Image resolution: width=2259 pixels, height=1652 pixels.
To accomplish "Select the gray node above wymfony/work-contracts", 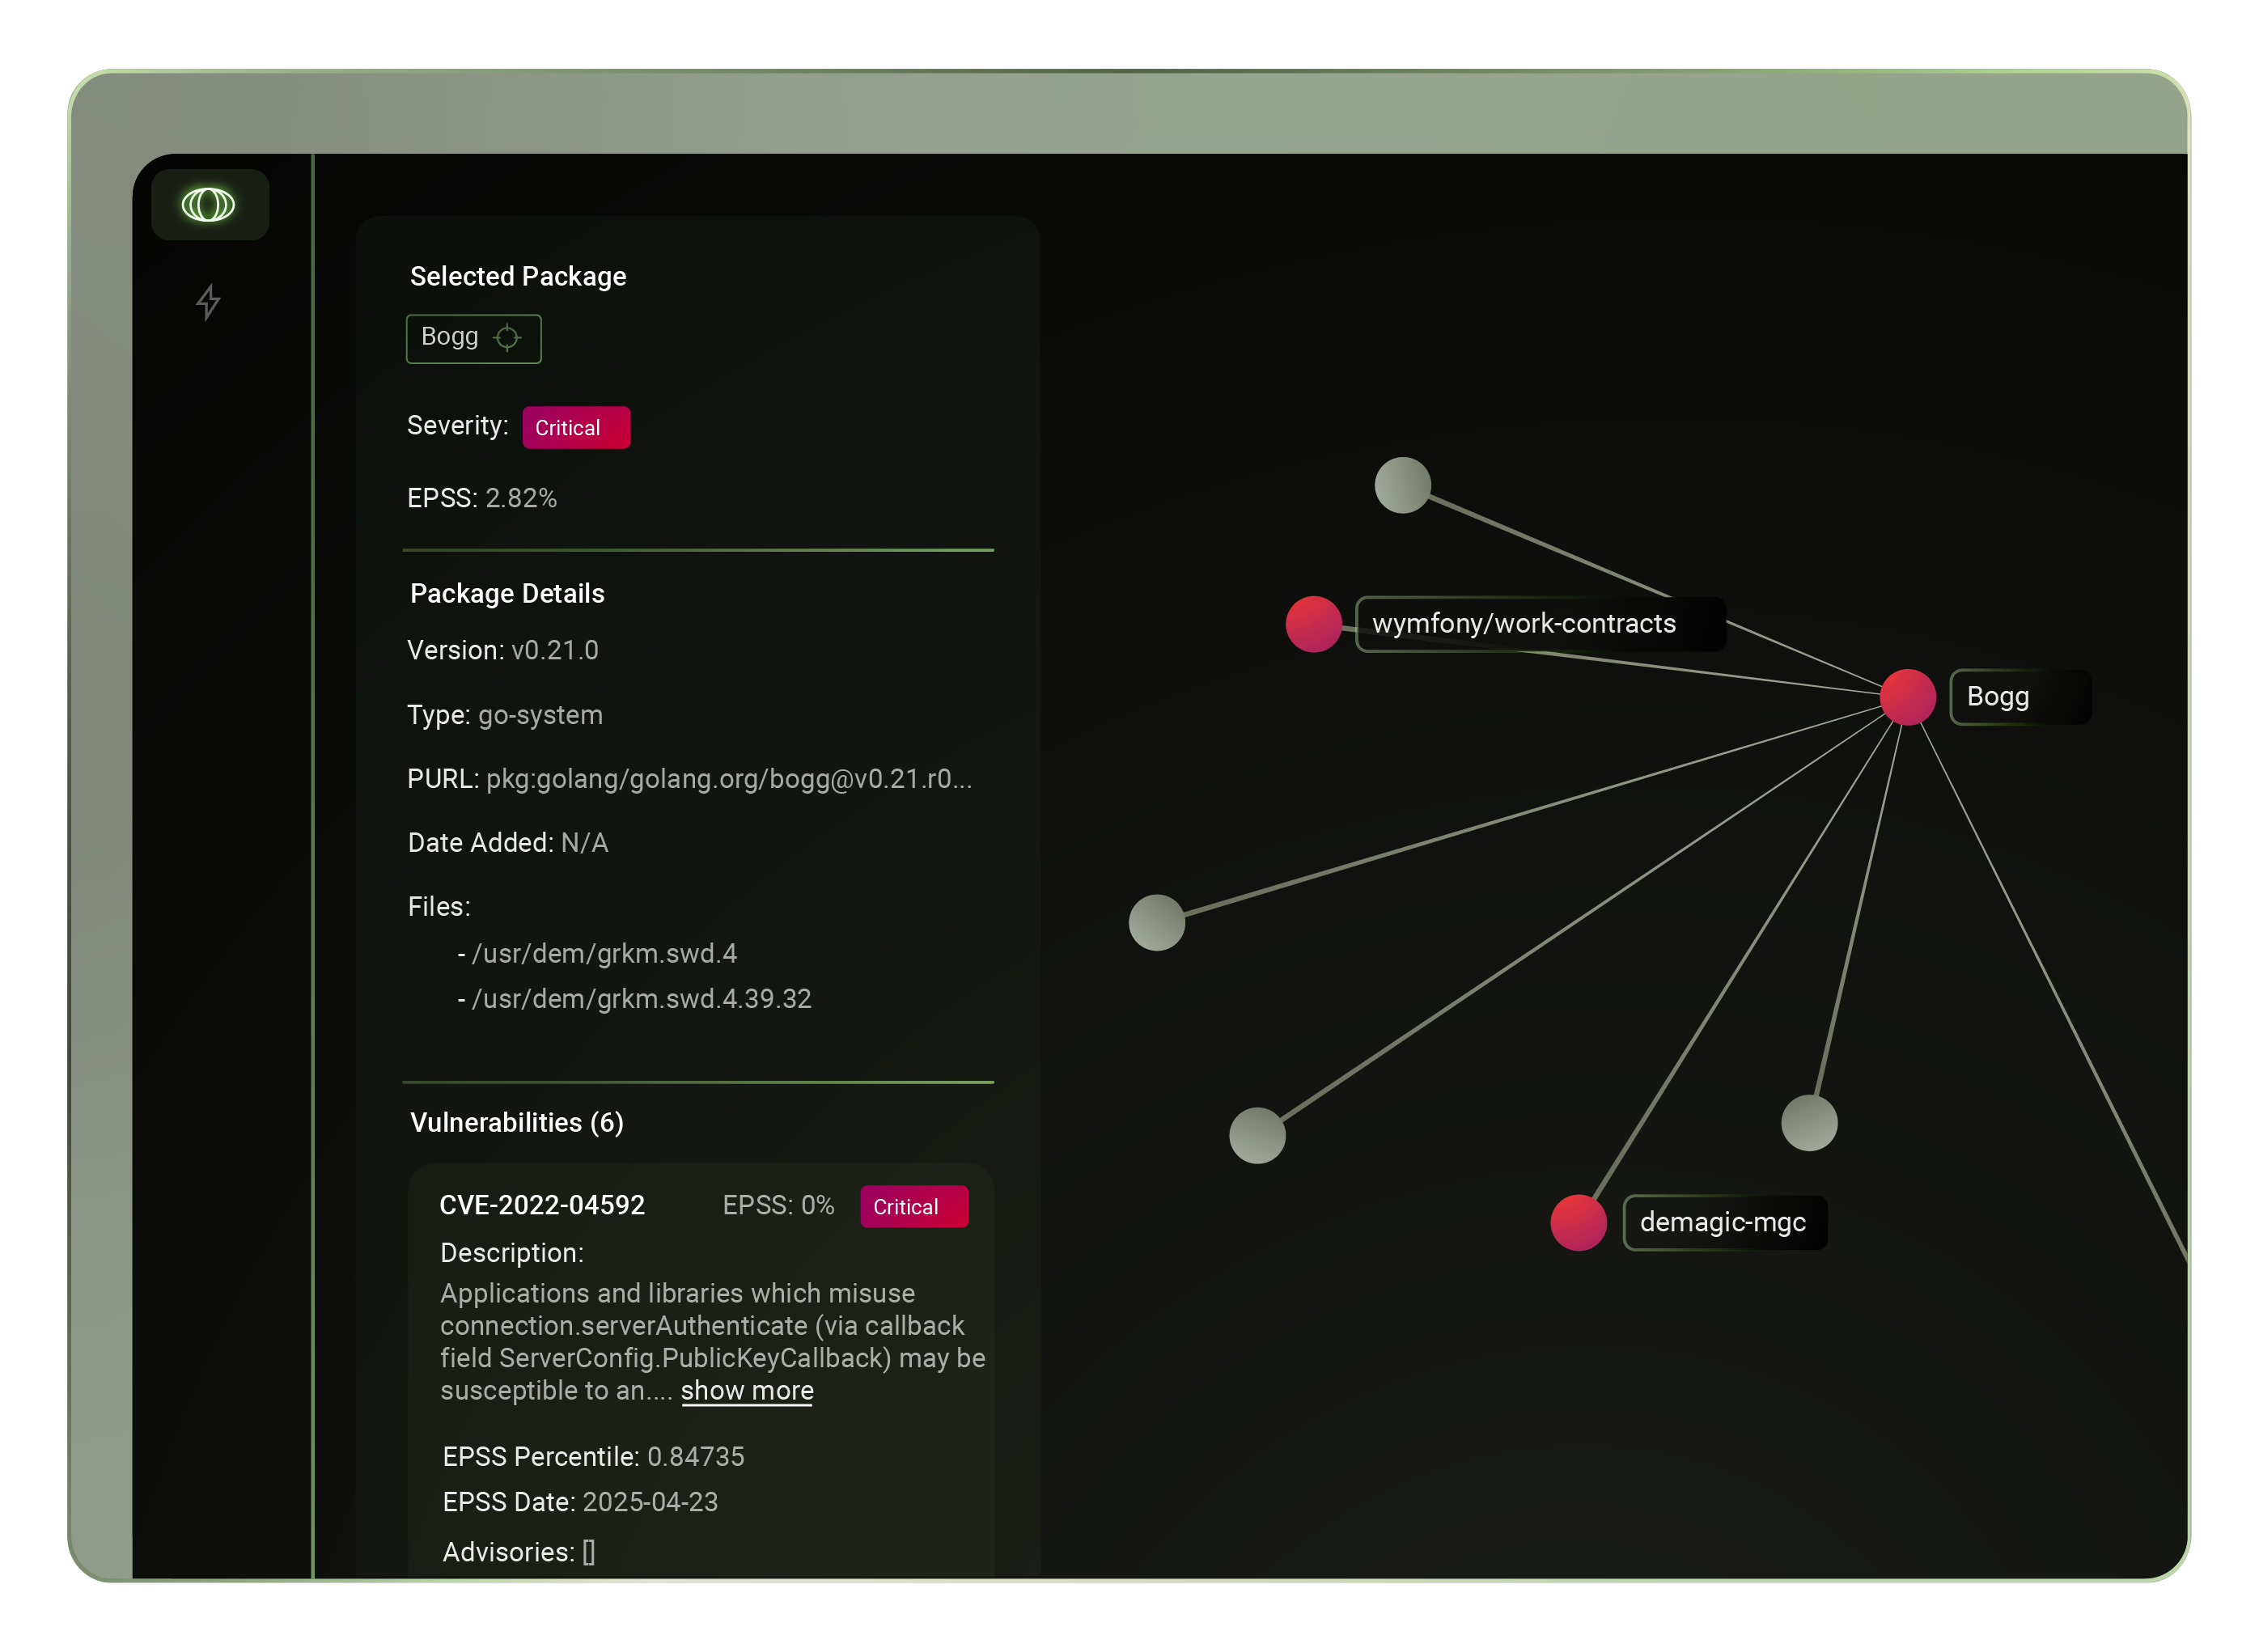I will coord(1402,485).
